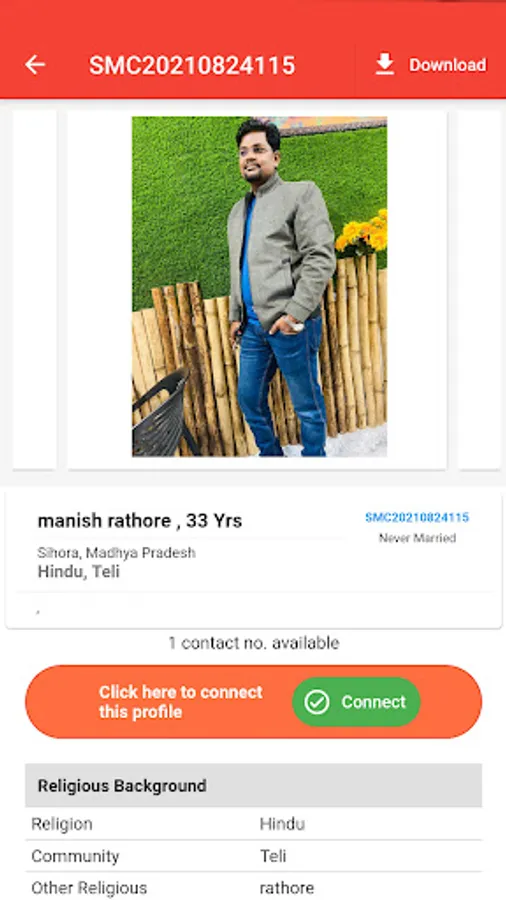The image size is (506, 900).
Task: Tap the Hindu, Teli summary line
Action: click(x=79, y=572)
